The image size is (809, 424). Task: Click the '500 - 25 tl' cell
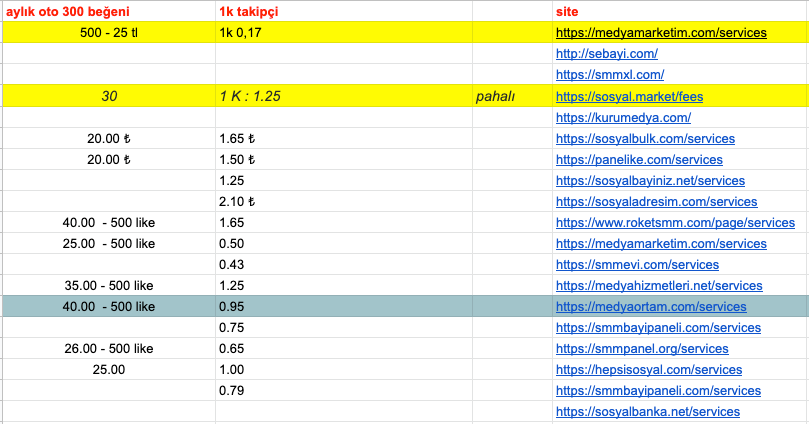109,32
